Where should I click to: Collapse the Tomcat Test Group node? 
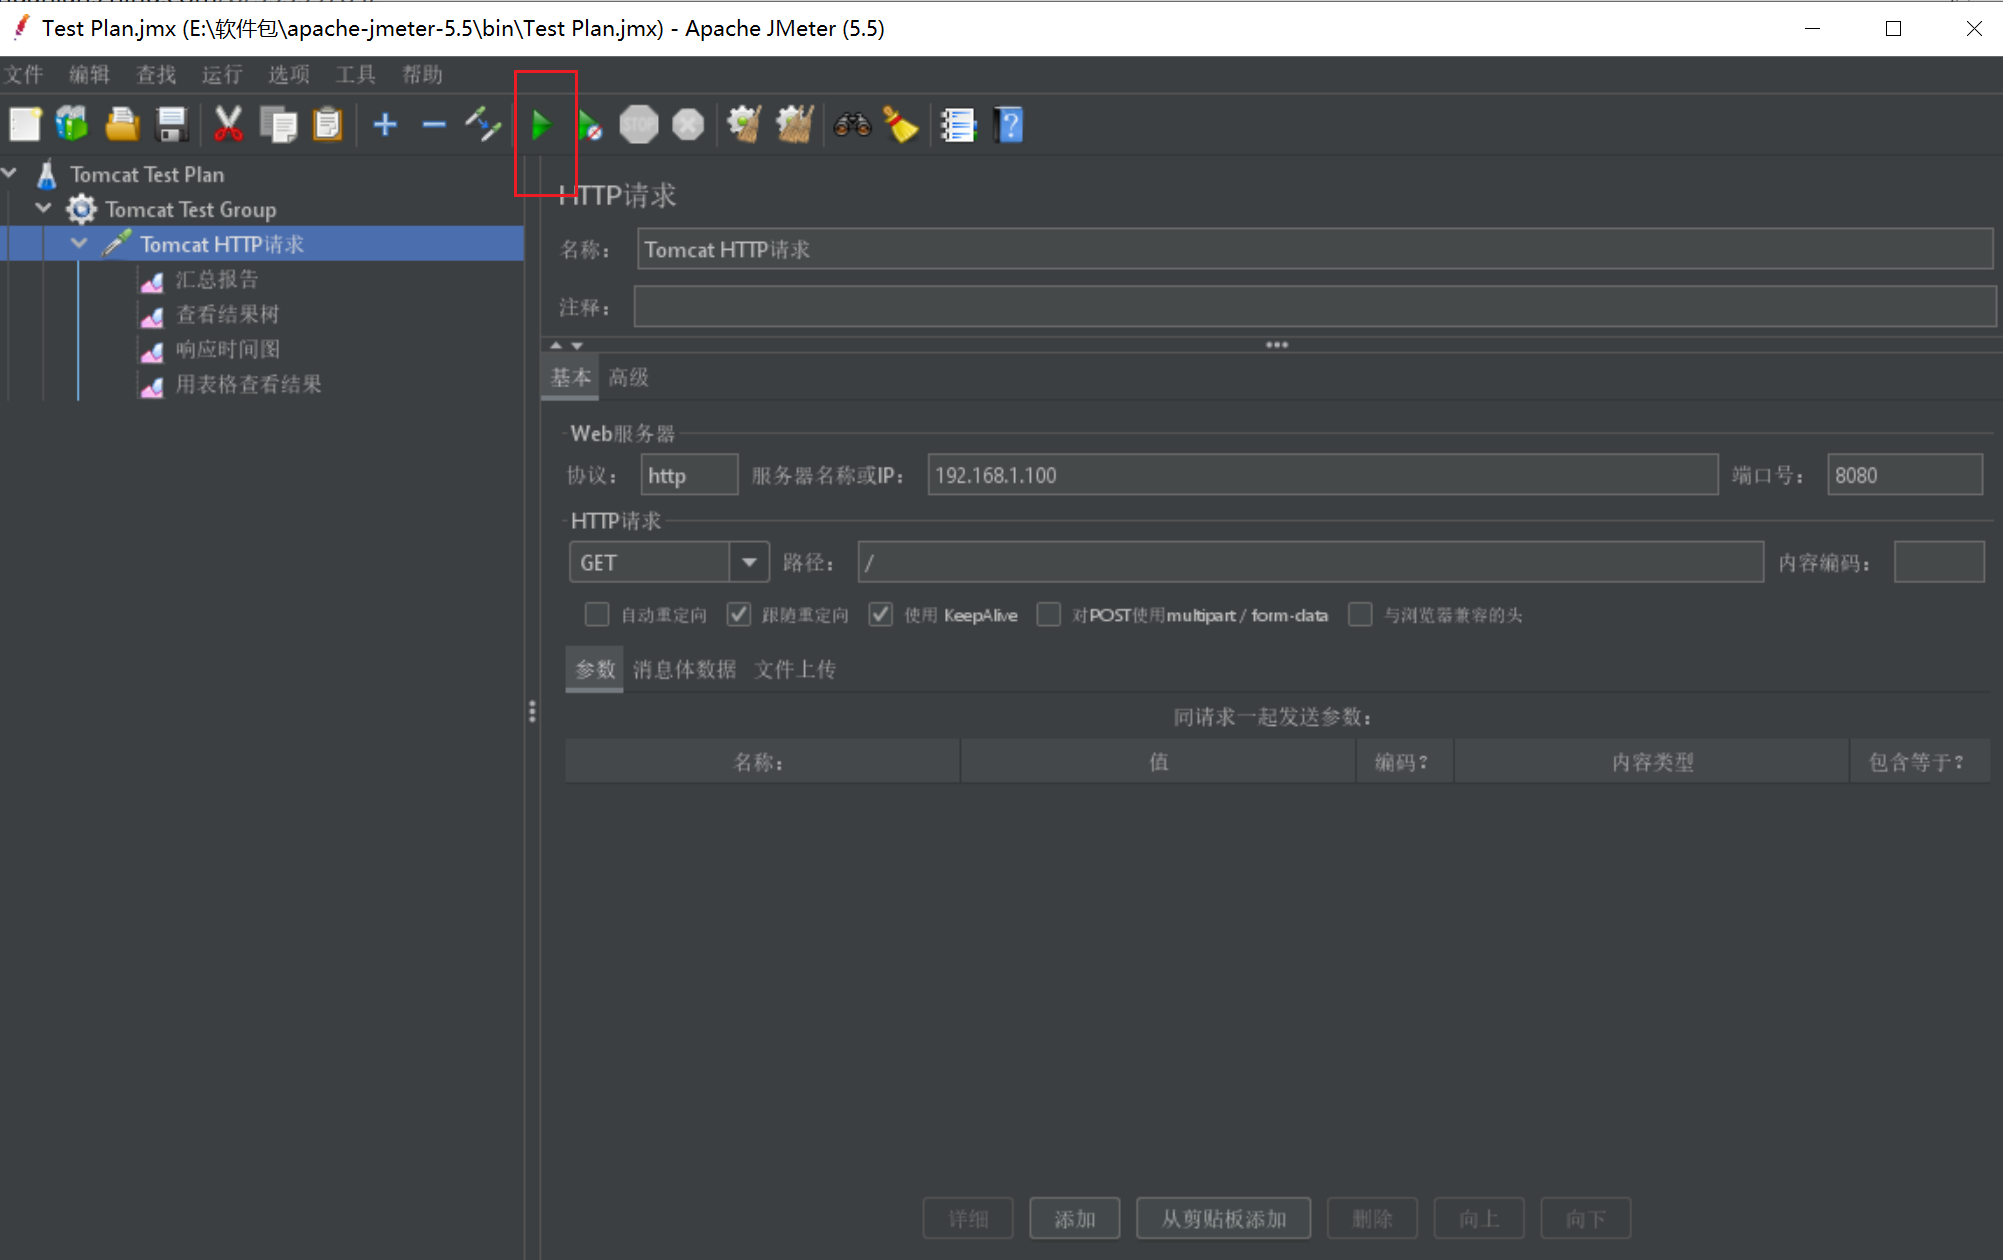tap(44, 209)
